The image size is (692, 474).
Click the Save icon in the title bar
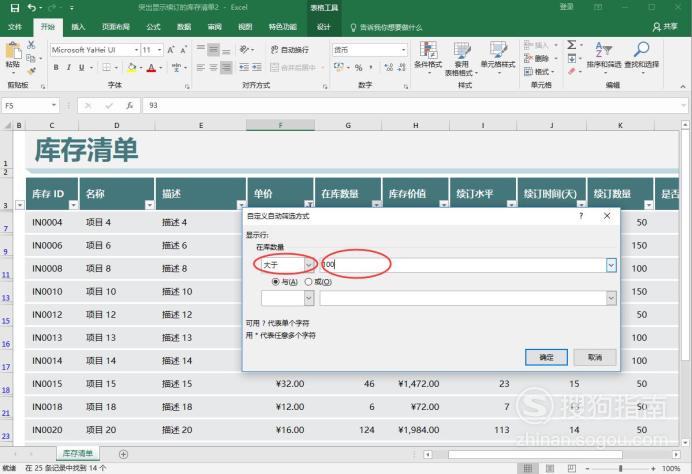[x=15, y=8]
